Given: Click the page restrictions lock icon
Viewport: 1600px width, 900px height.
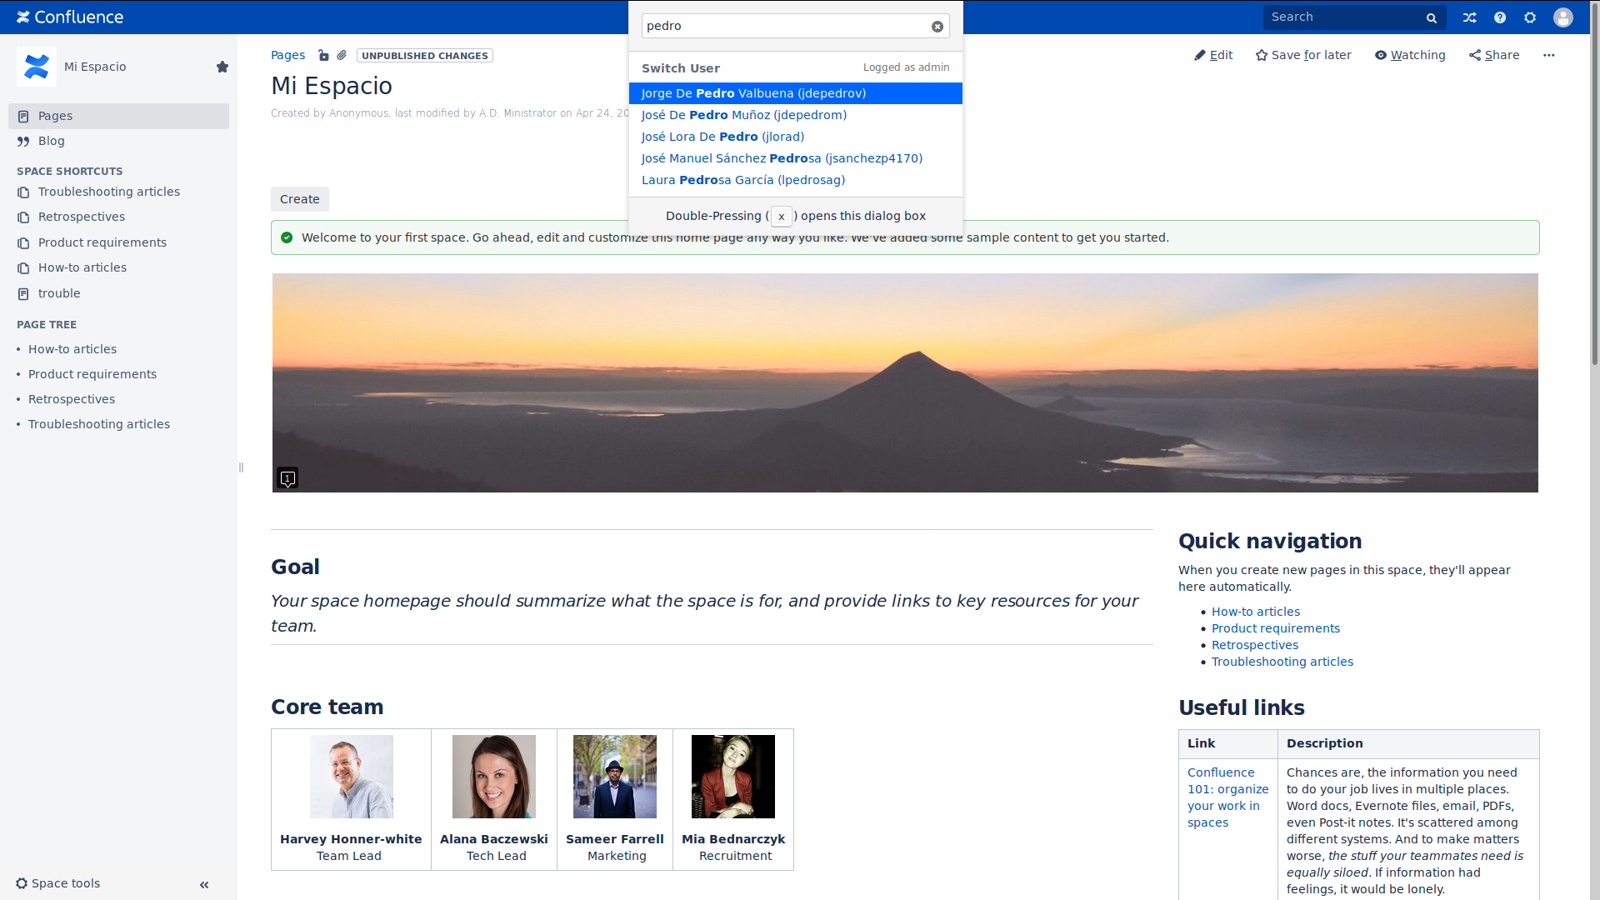Looking at the screenshot, I should tap(323, 56).
